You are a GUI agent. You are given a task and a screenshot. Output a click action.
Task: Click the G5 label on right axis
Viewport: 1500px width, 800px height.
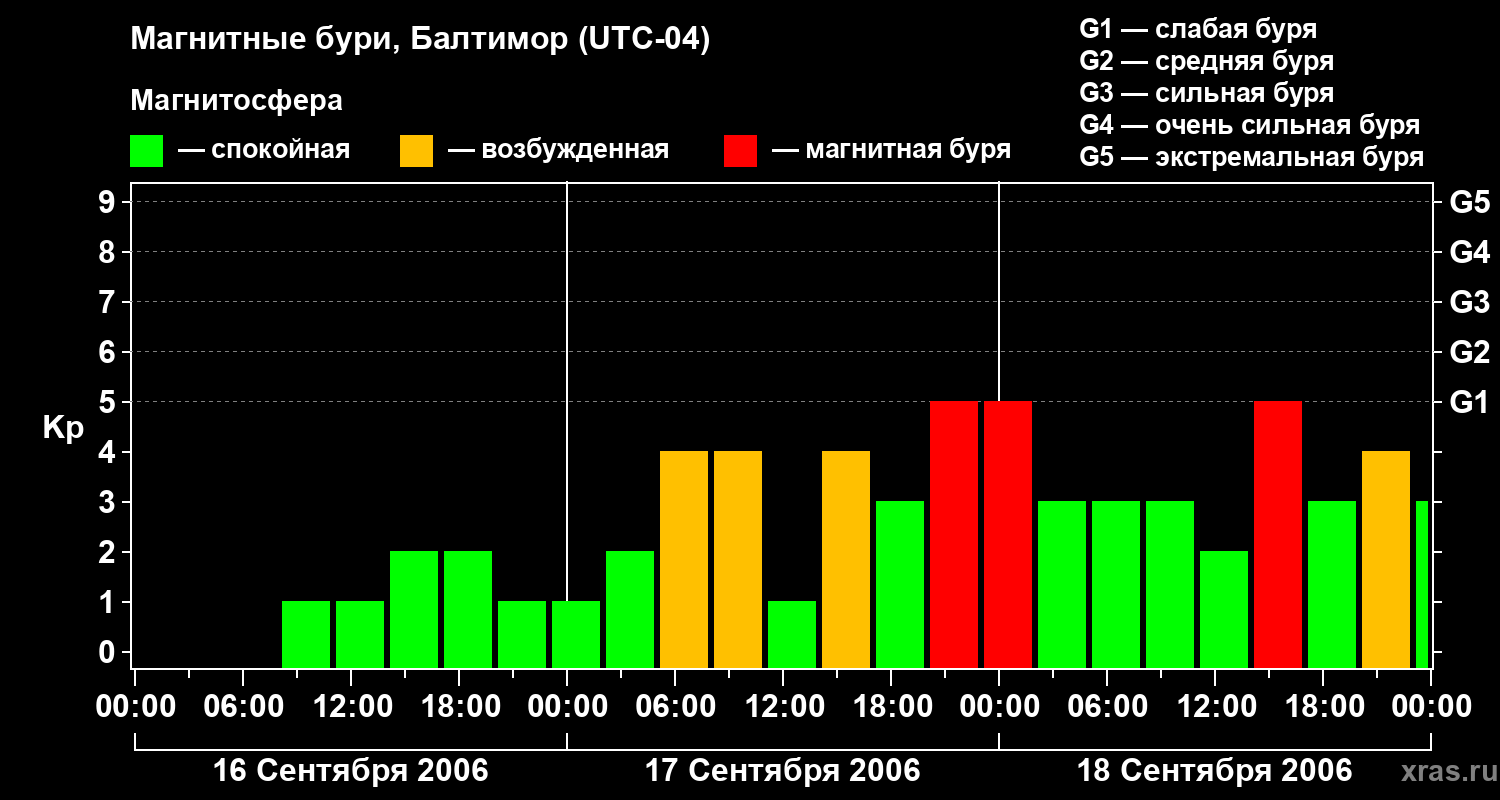(1469, 202)
